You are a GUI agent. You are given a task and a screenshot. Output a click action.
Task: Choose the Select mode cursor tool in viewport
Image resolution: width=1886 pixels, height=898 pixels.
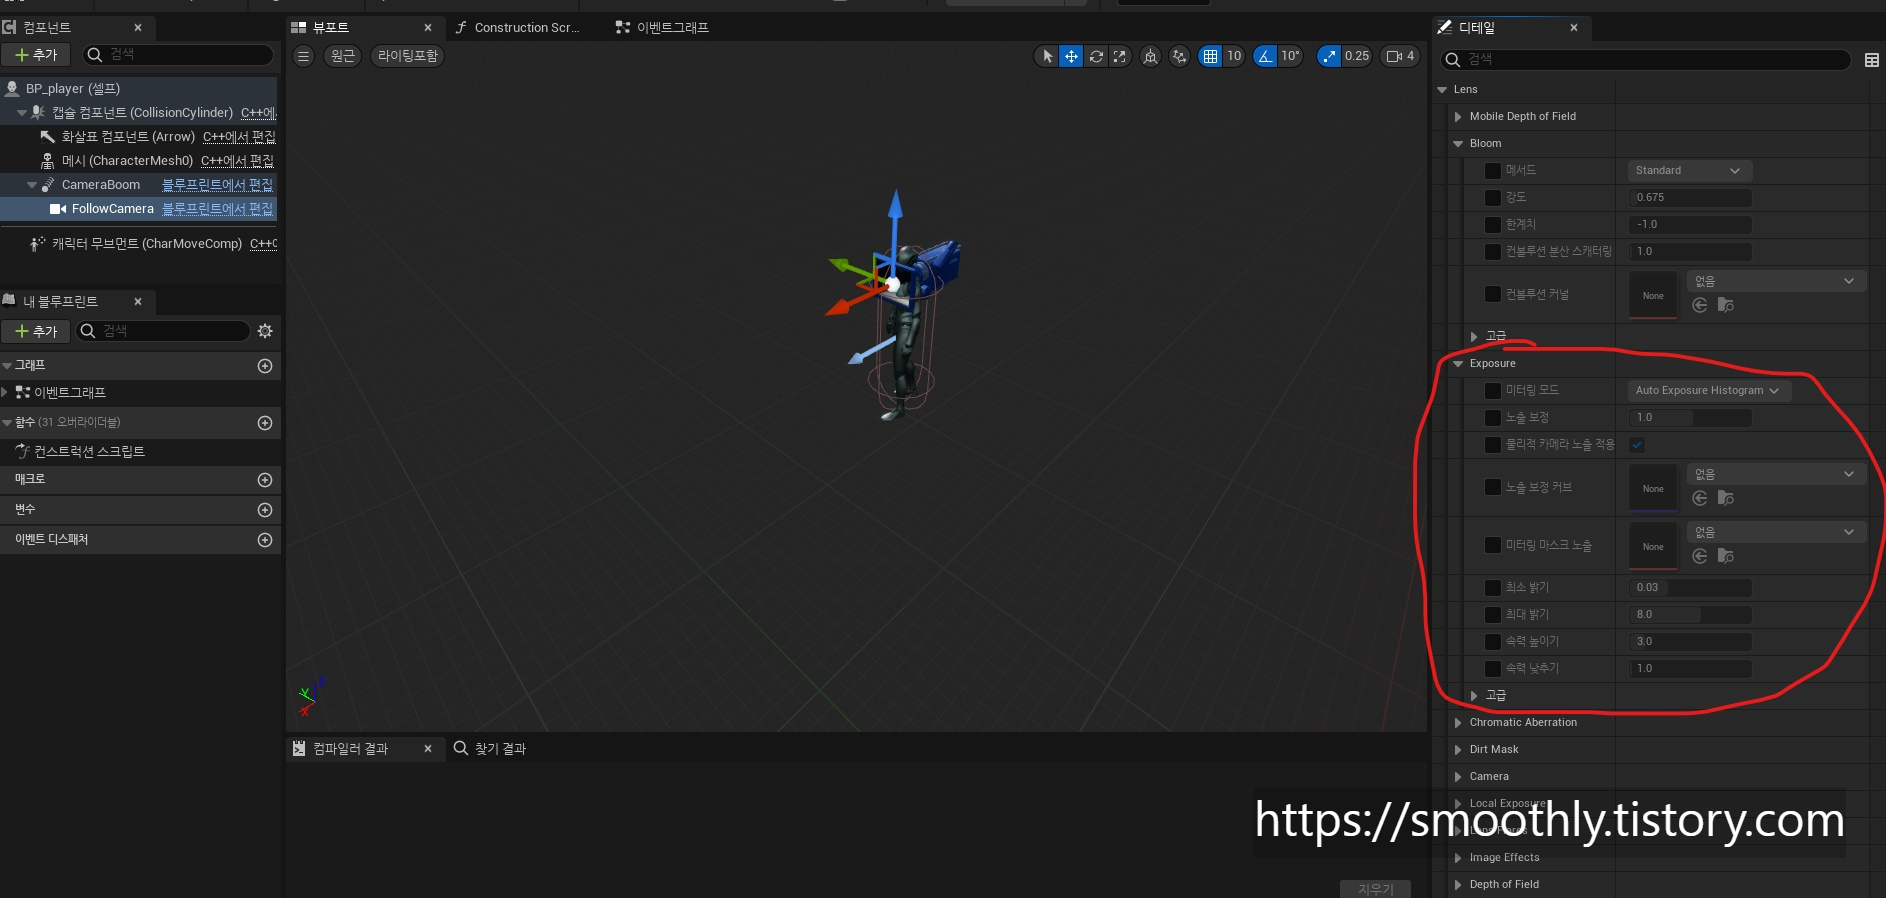click(1047, 56)
